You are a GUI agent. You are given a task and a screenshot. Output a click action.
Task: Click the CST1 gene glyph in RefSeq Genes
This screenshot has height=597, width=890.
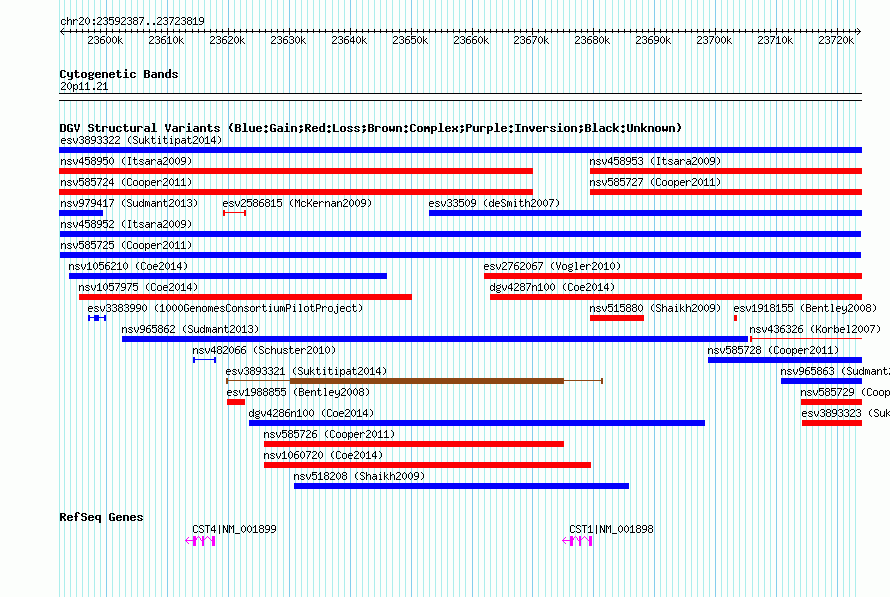tap(577, 541)
